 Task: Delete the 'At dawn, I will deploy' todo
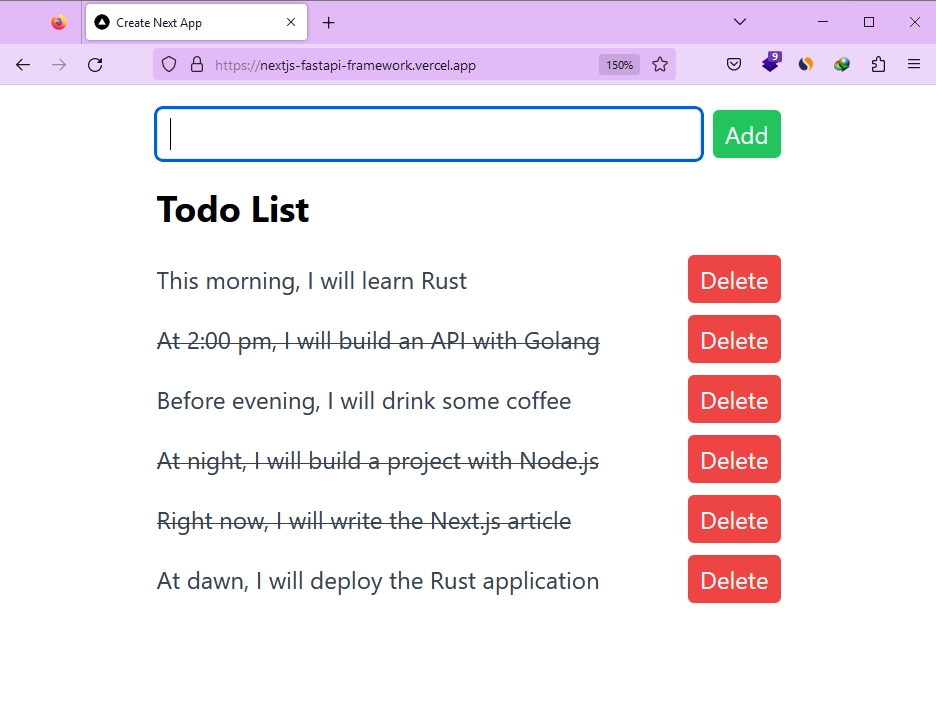734,580
